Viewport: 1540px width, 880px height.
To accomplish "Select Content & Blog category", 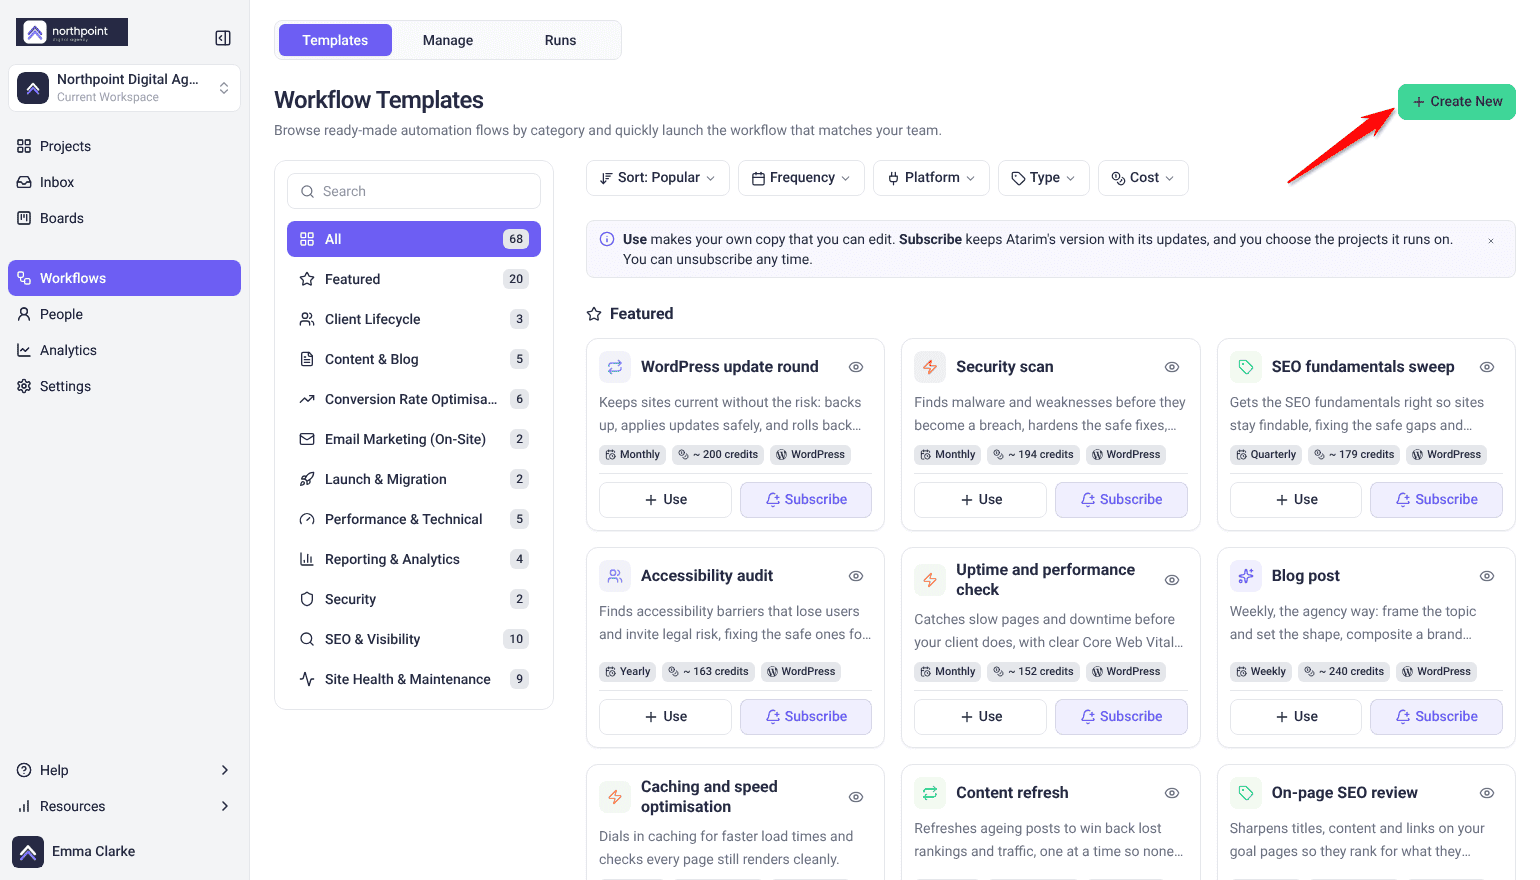I will coord(414,359).
